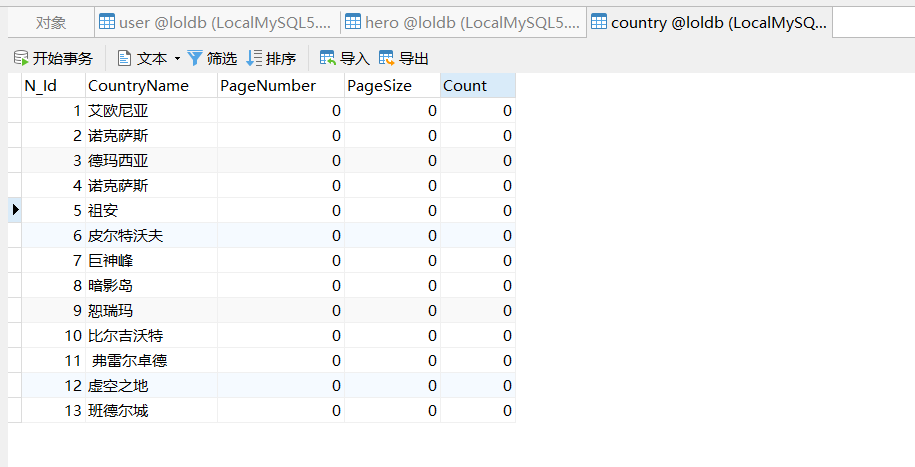
Task: Click the Import (导入) icon
Action: click(x=327, y=58)
